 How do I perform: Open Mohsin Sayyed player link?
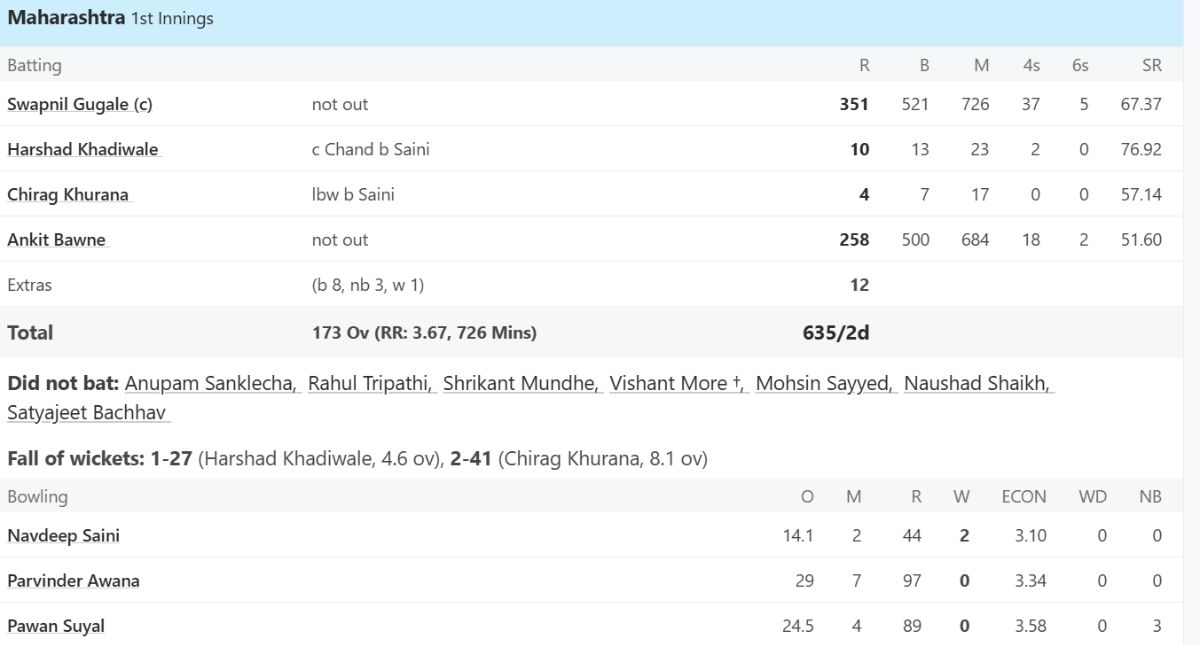tap(826, 383)
